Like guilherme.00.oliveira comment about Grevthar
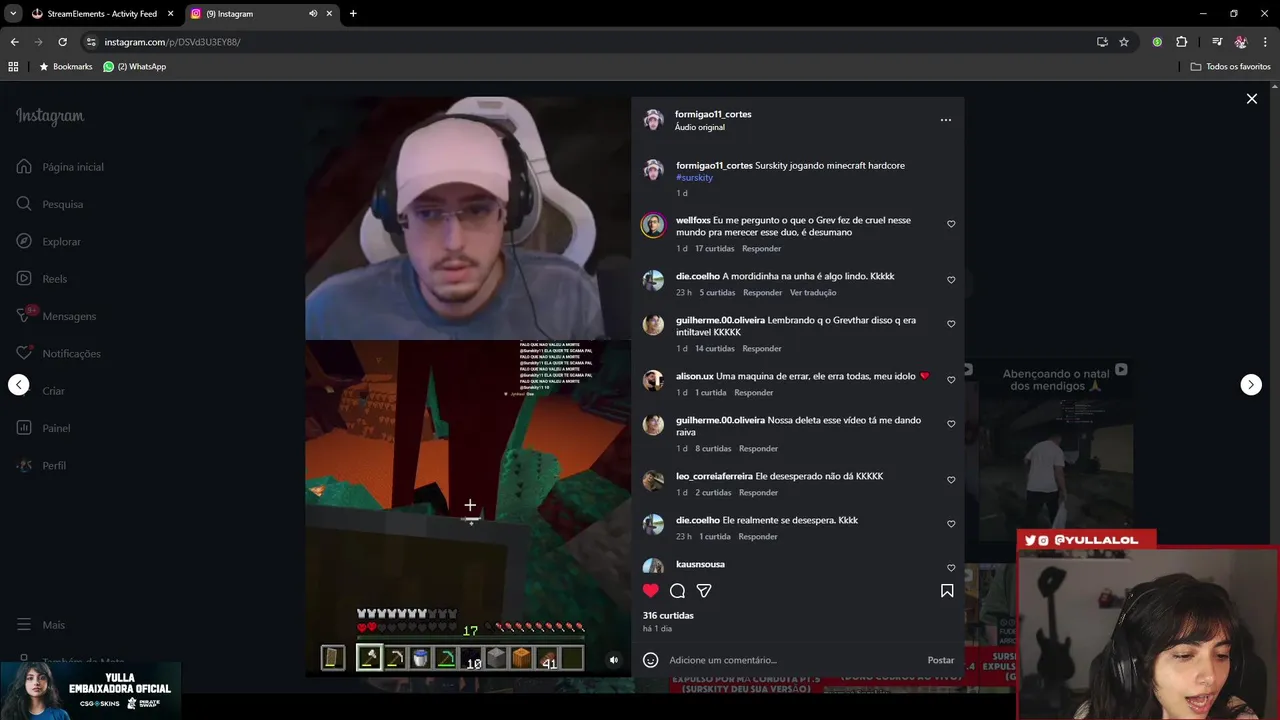The image size is (1280, 720). click(951, 324)
